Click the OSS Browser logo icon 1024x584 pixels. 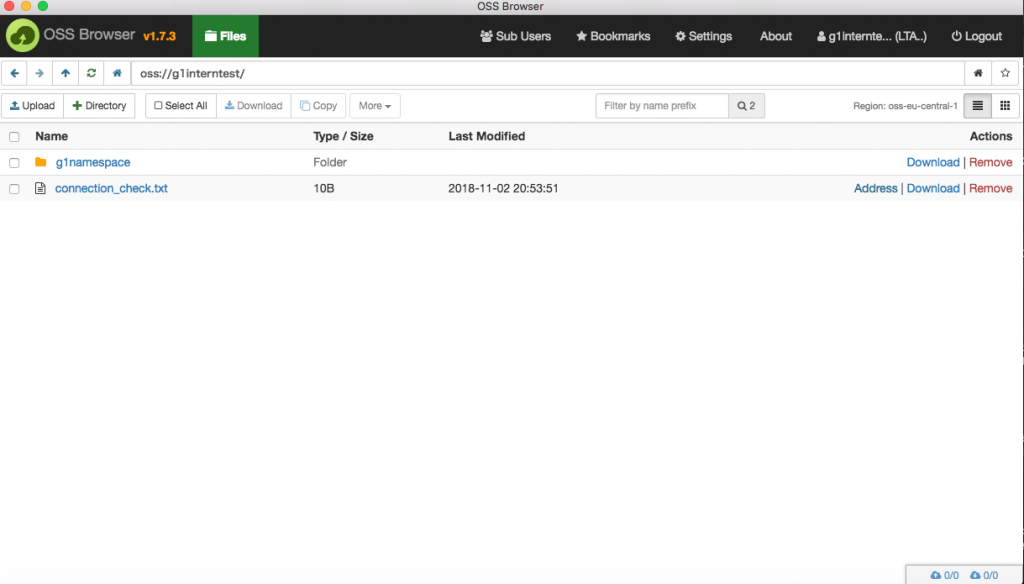[x=23, y=35]
